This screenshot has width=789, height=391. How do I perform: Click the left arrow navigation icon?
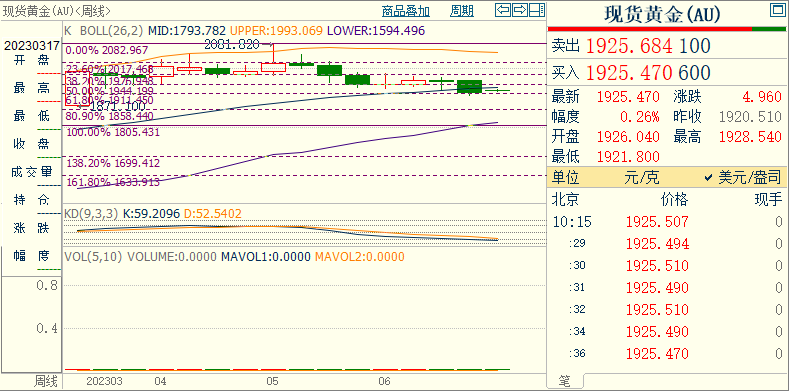coord(503,10)
